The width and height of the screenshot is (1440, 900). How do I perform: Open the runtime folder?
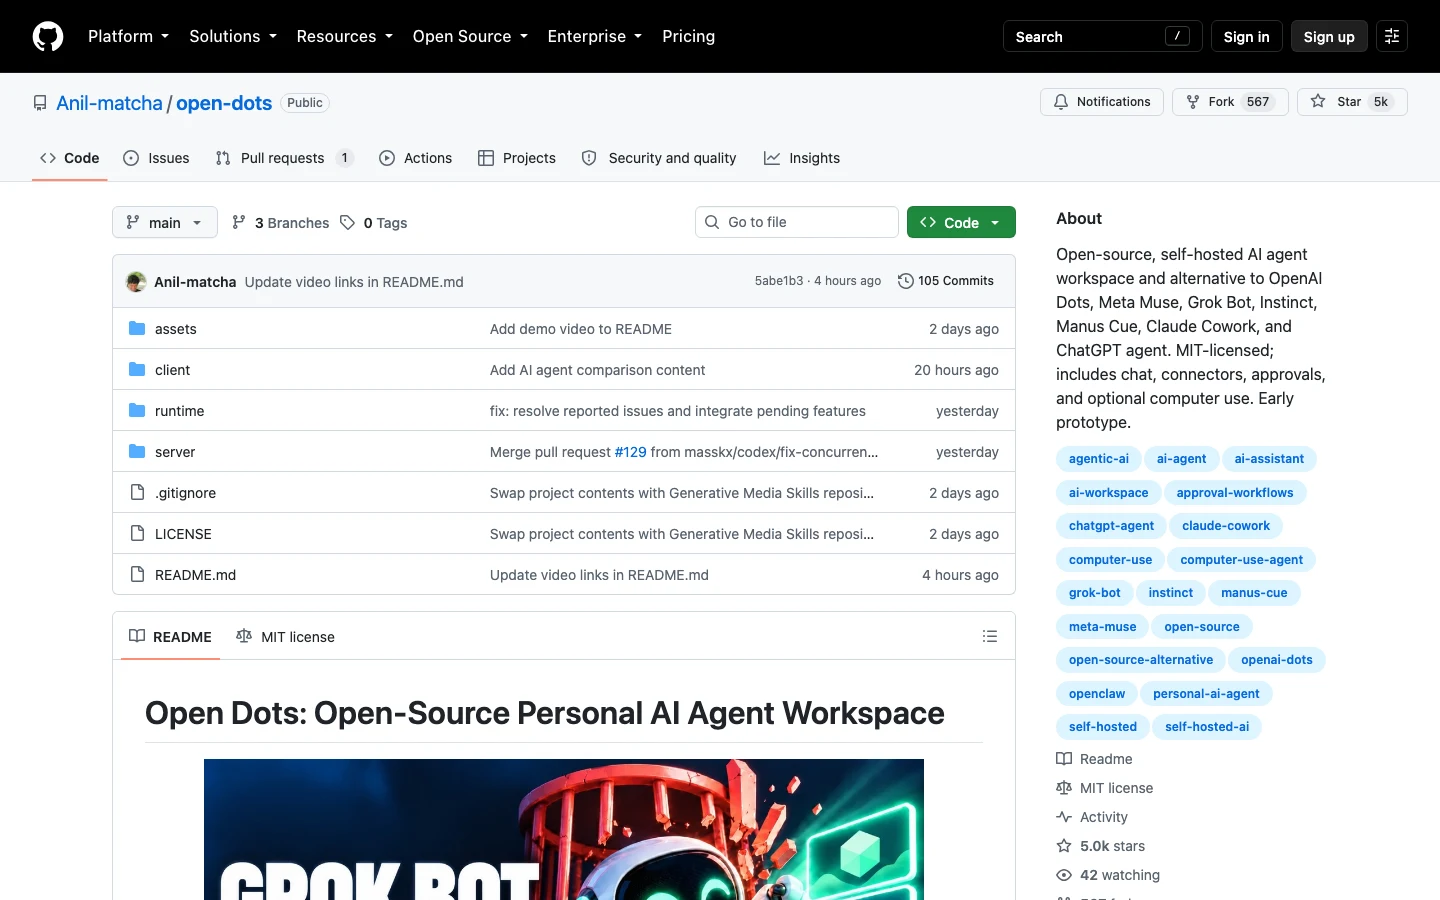(x=179, y=411)
